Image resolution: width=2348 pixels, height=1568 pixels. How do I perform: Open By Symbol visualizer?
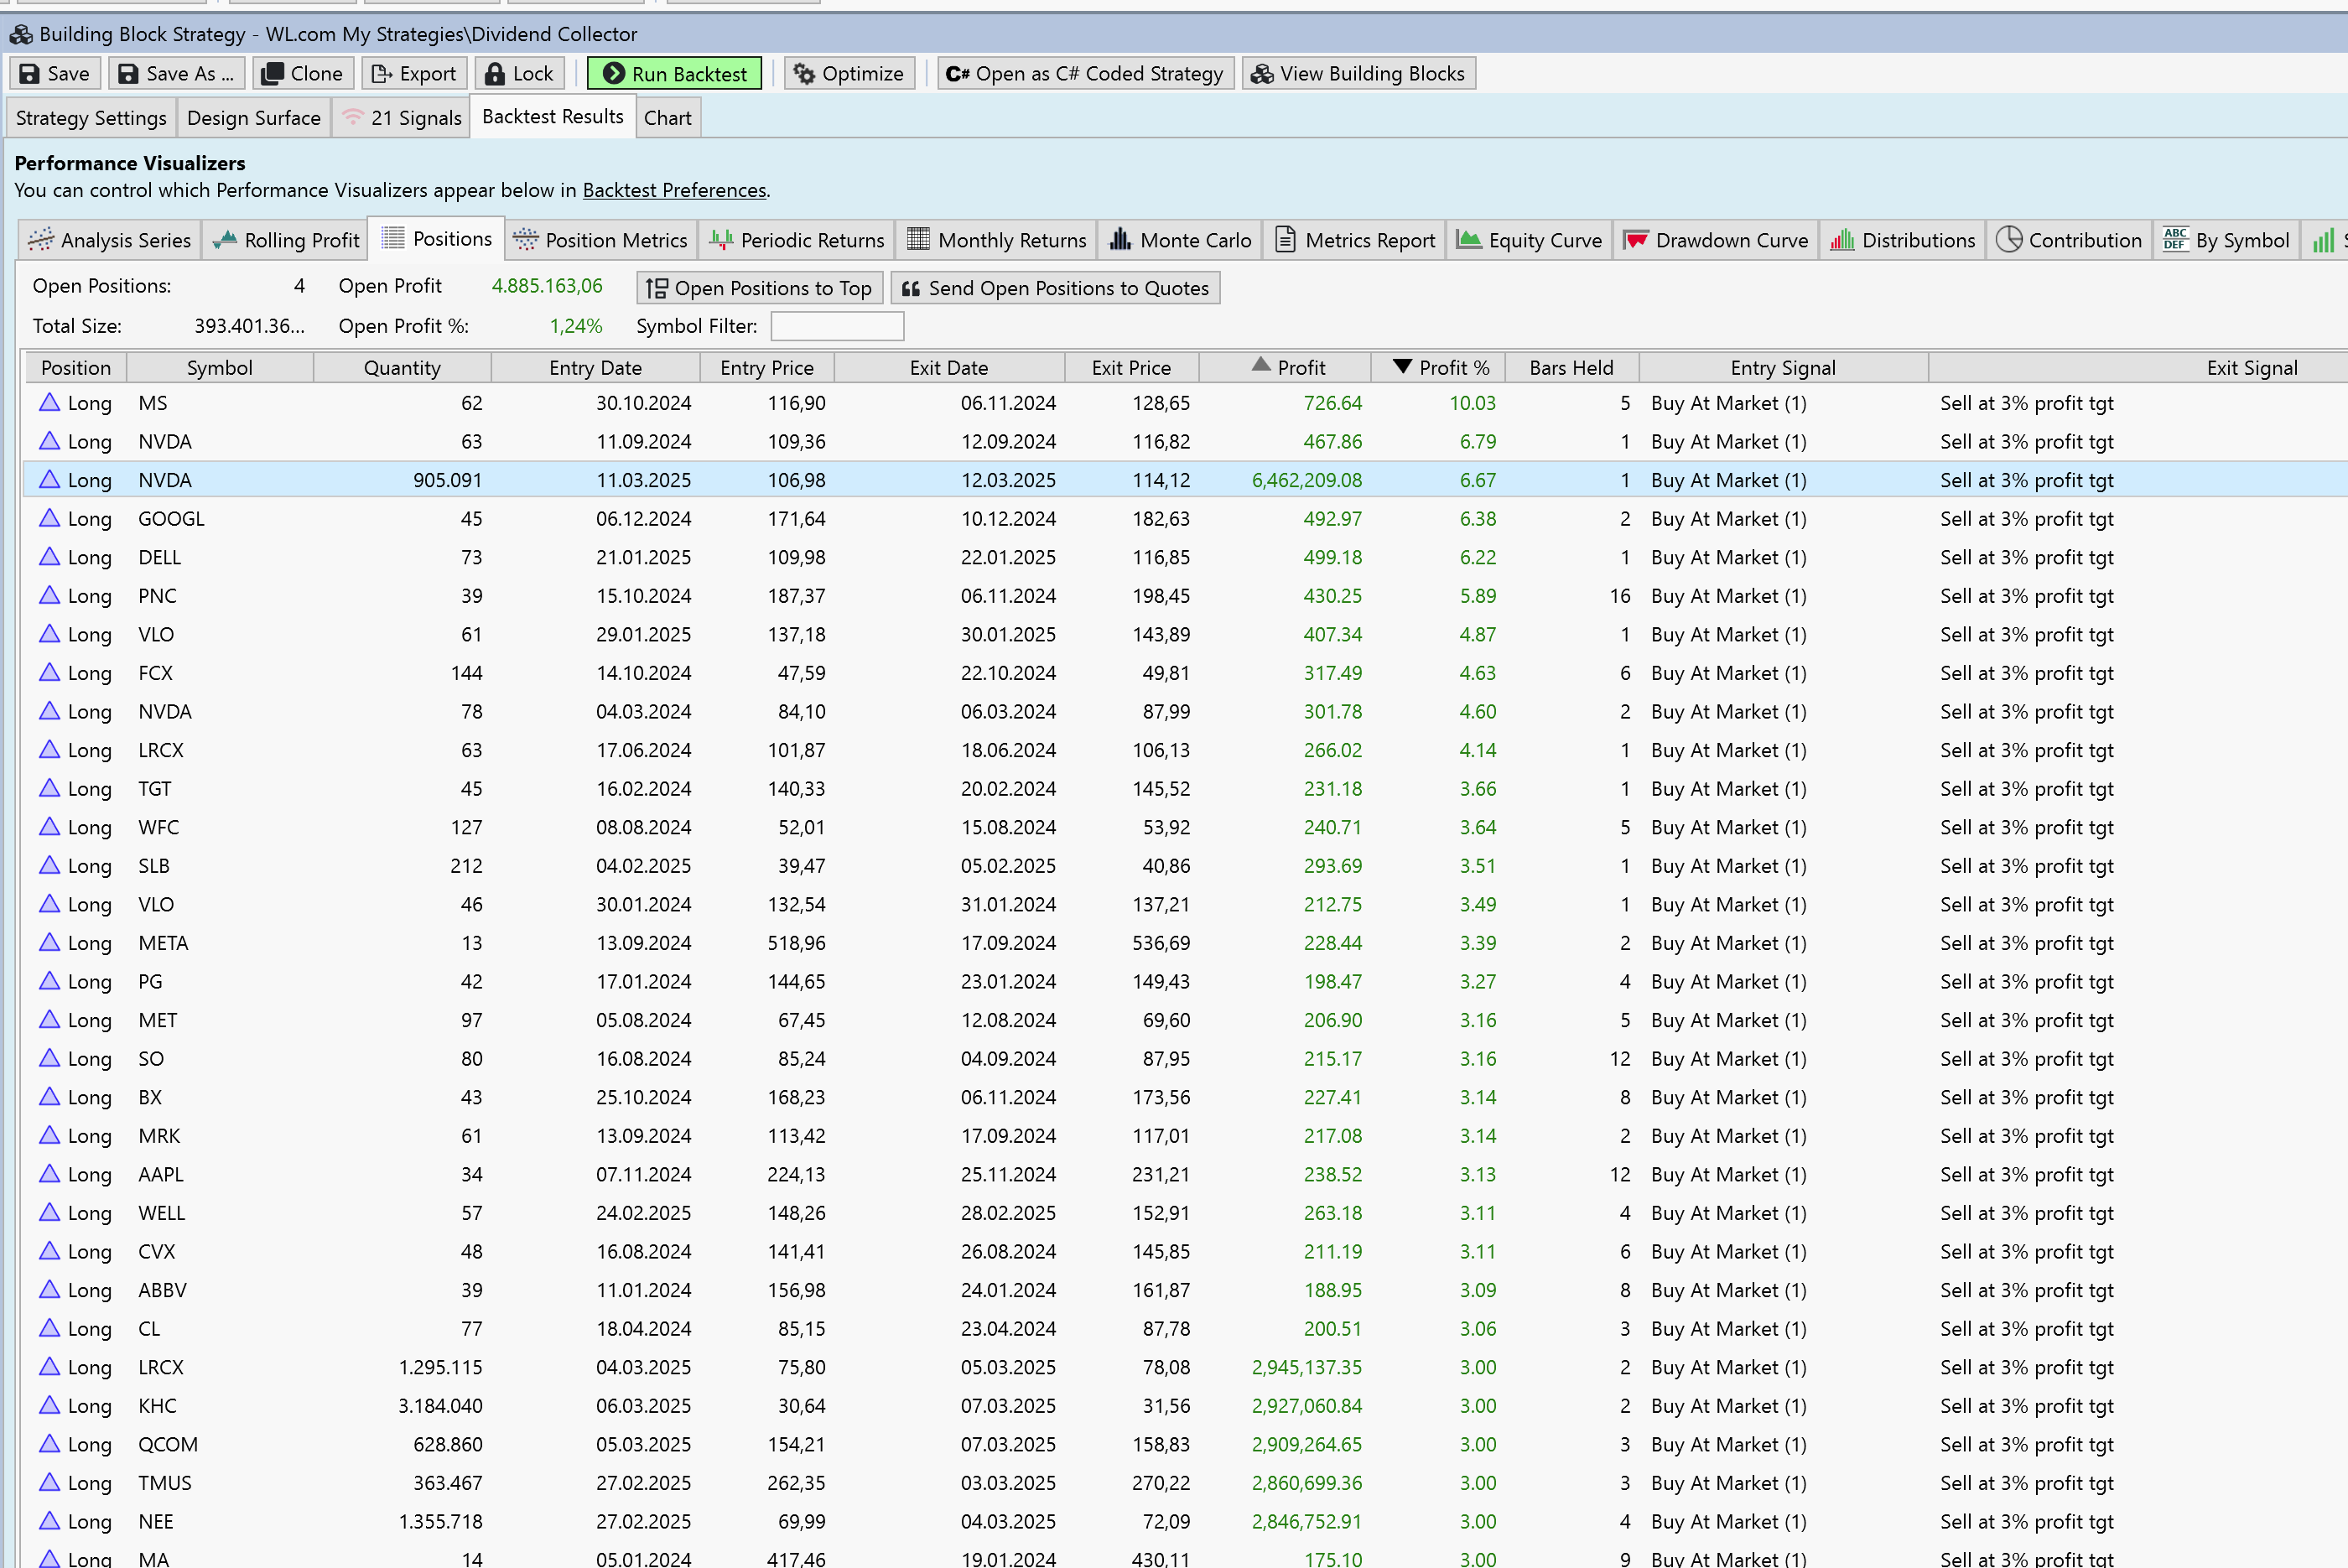(2226, 240)
